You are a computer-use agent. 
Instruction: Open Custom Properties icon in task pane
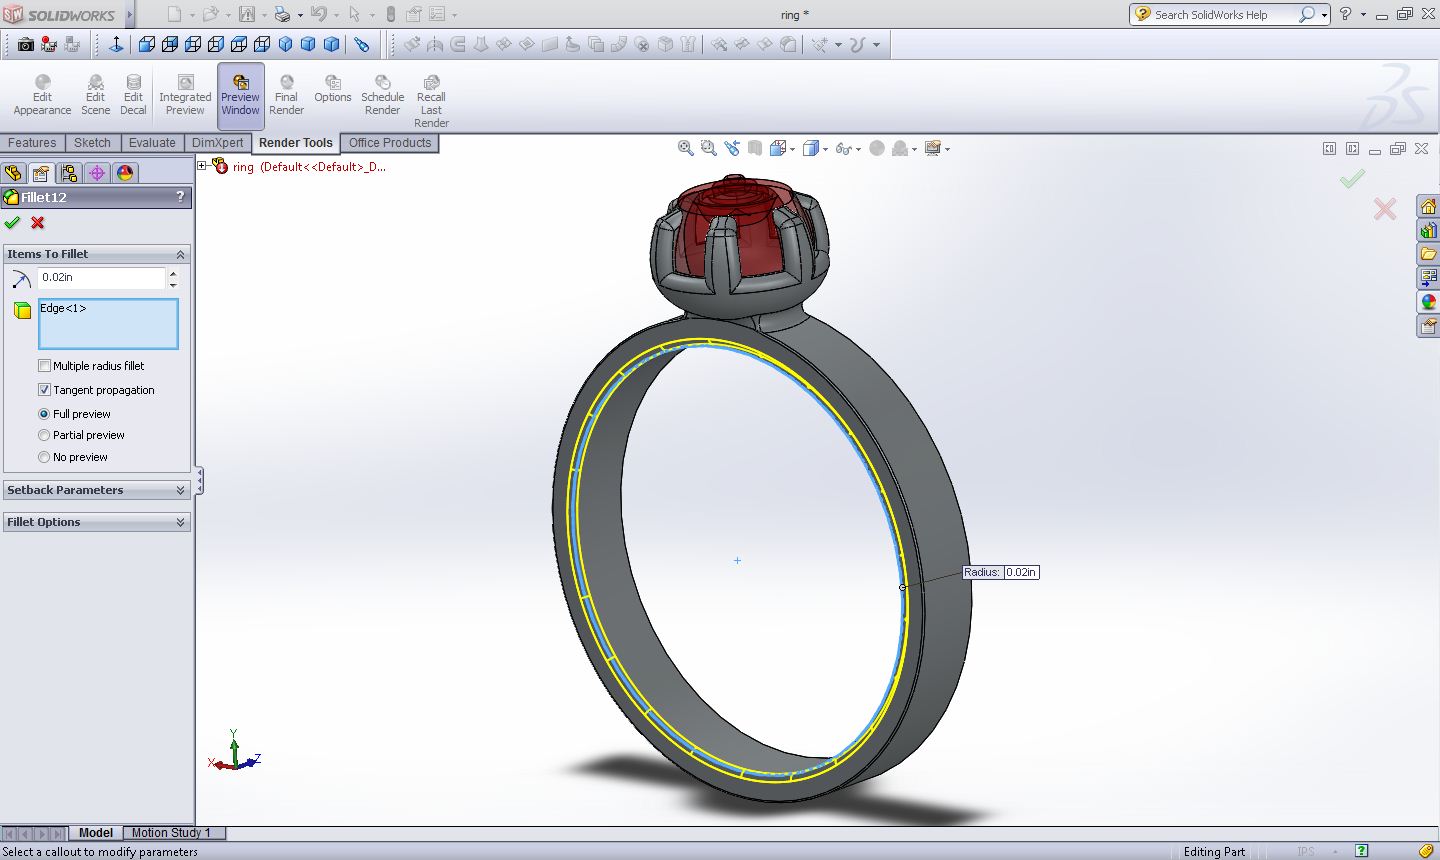coord(1428,326)
